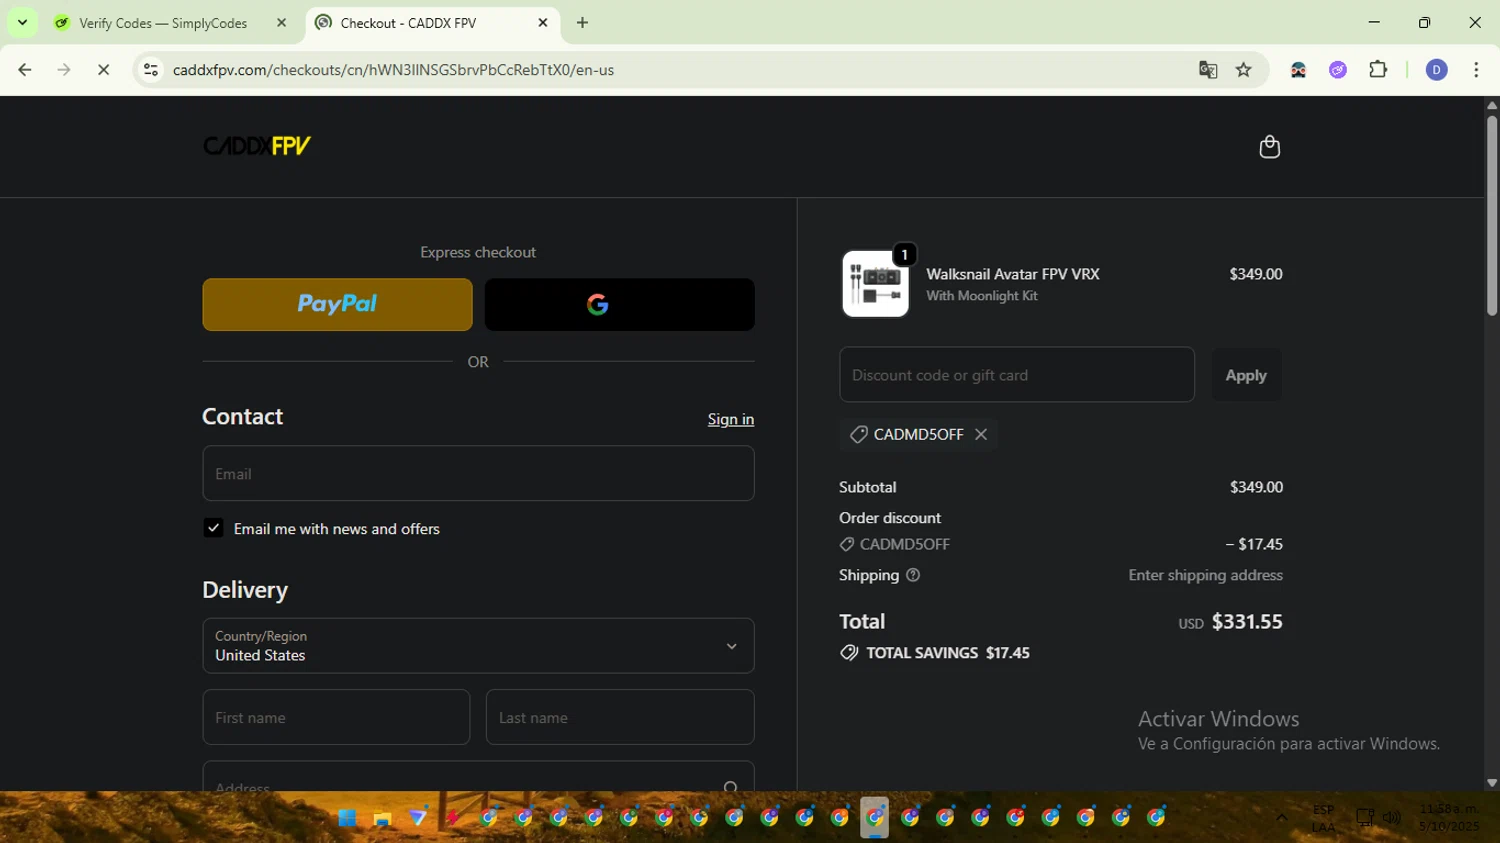Click the With Moonlight Kit variant text
The height and width of the screenshot is (843, 1500).
tap(982, 296)
